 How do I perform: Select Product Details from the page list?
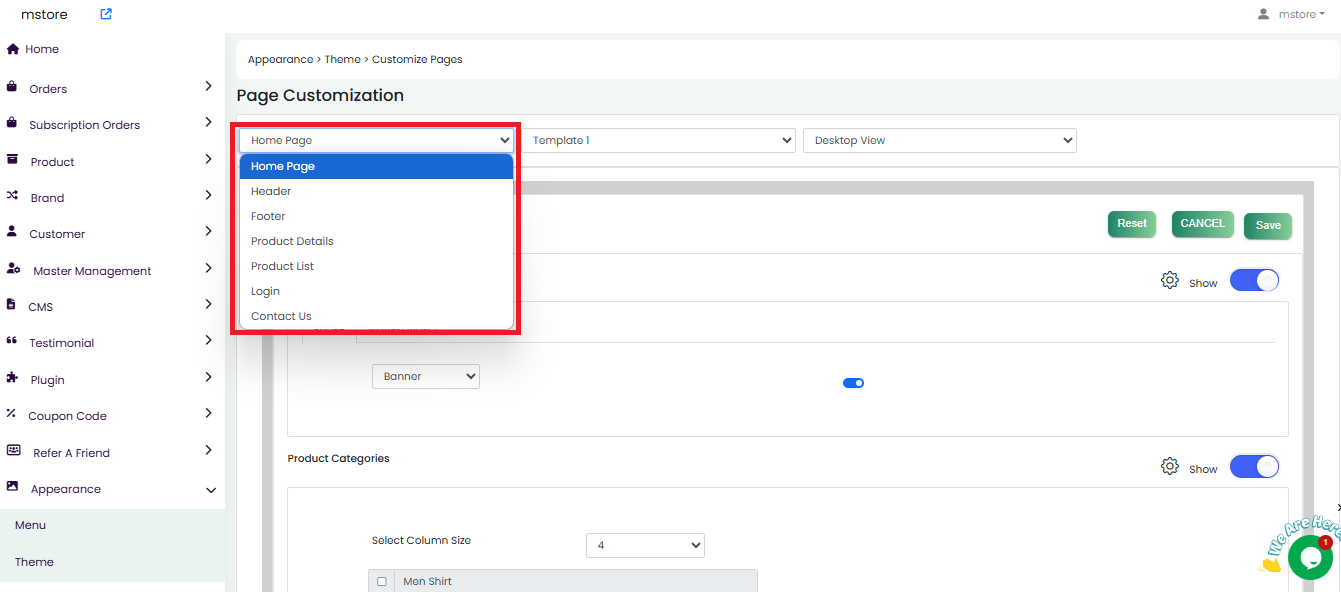pyautogui.click(x=292, y=241)
